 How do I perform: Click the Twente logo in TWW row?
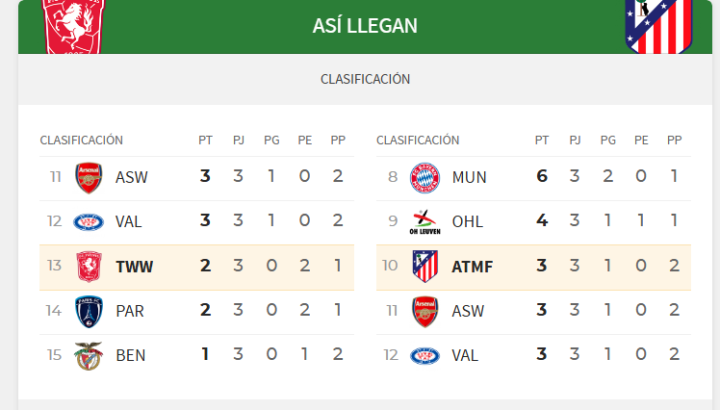point(89,267)
